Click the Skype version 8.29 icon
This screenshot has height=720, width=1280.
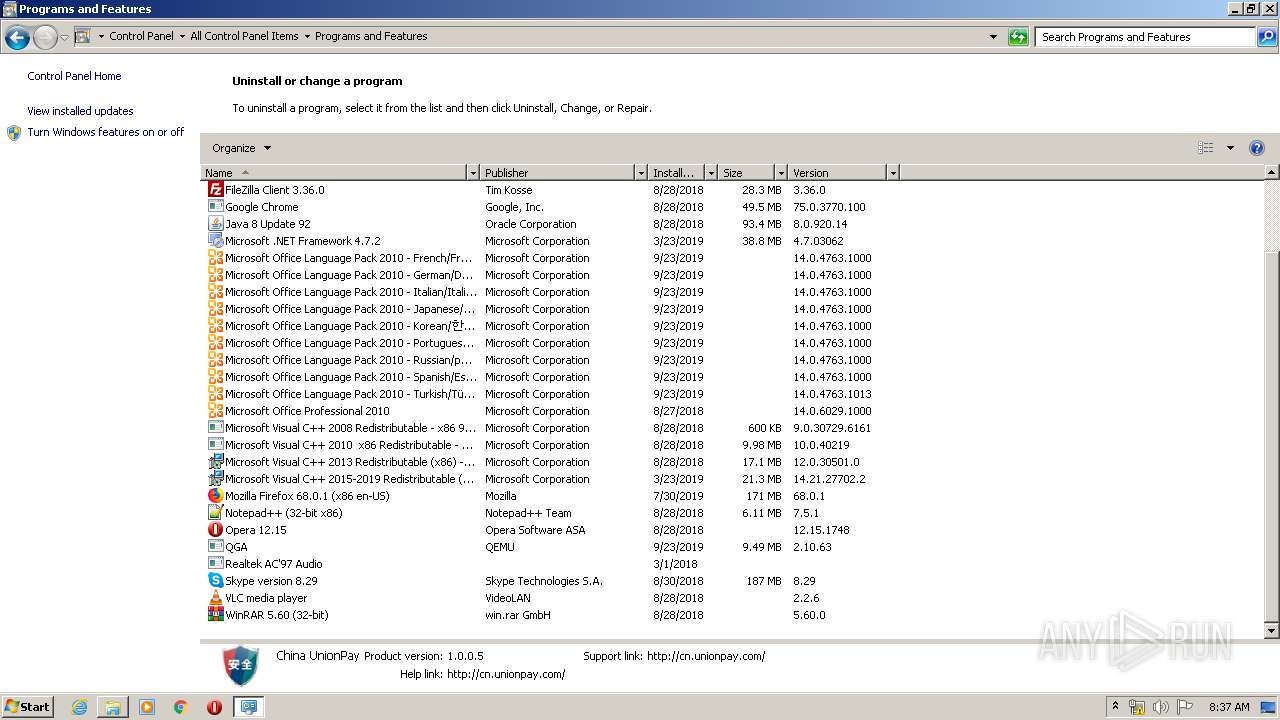pos(215,580)
